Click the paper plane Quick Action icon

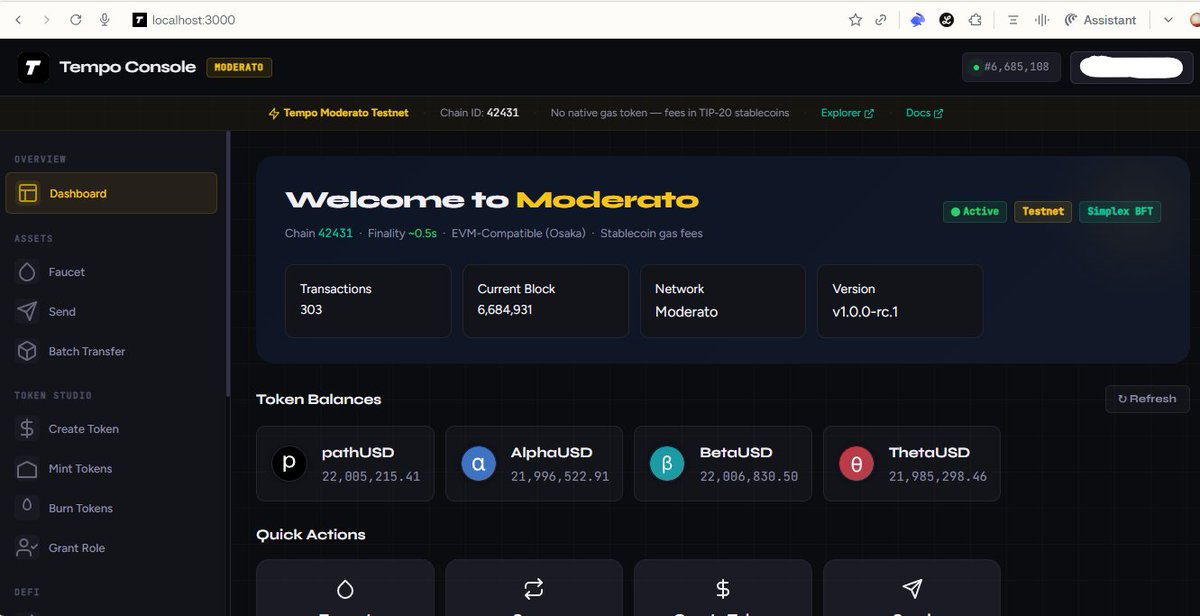(912, 588)
